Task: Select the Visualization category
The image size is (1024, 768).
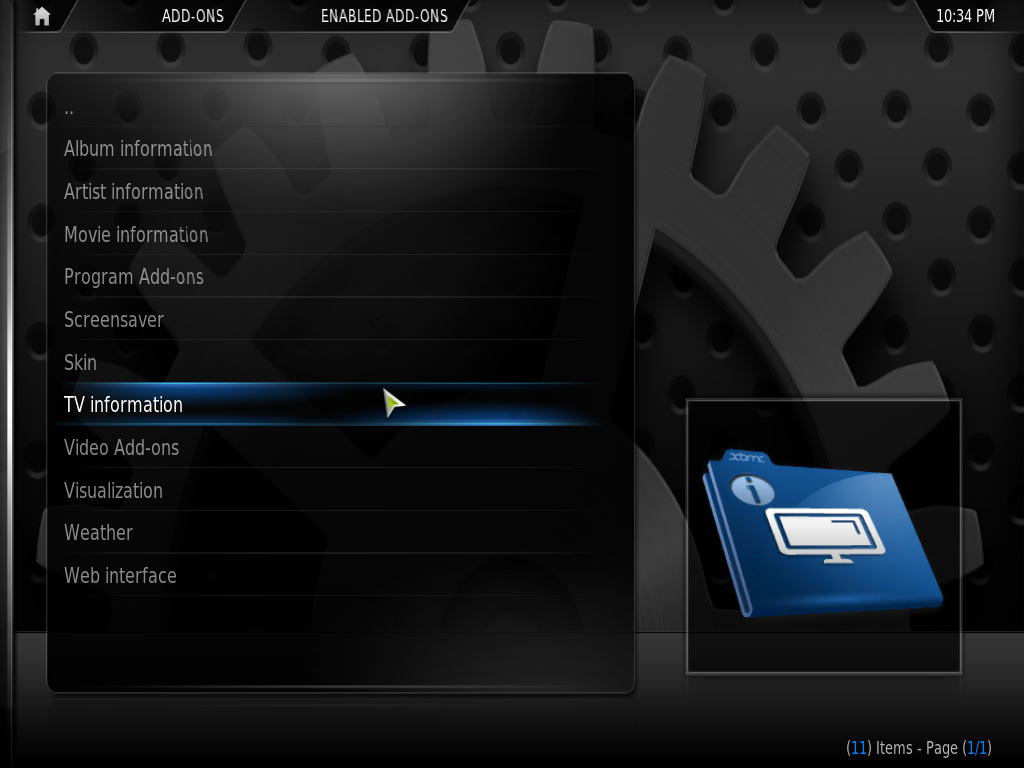Action: (327, 490)
